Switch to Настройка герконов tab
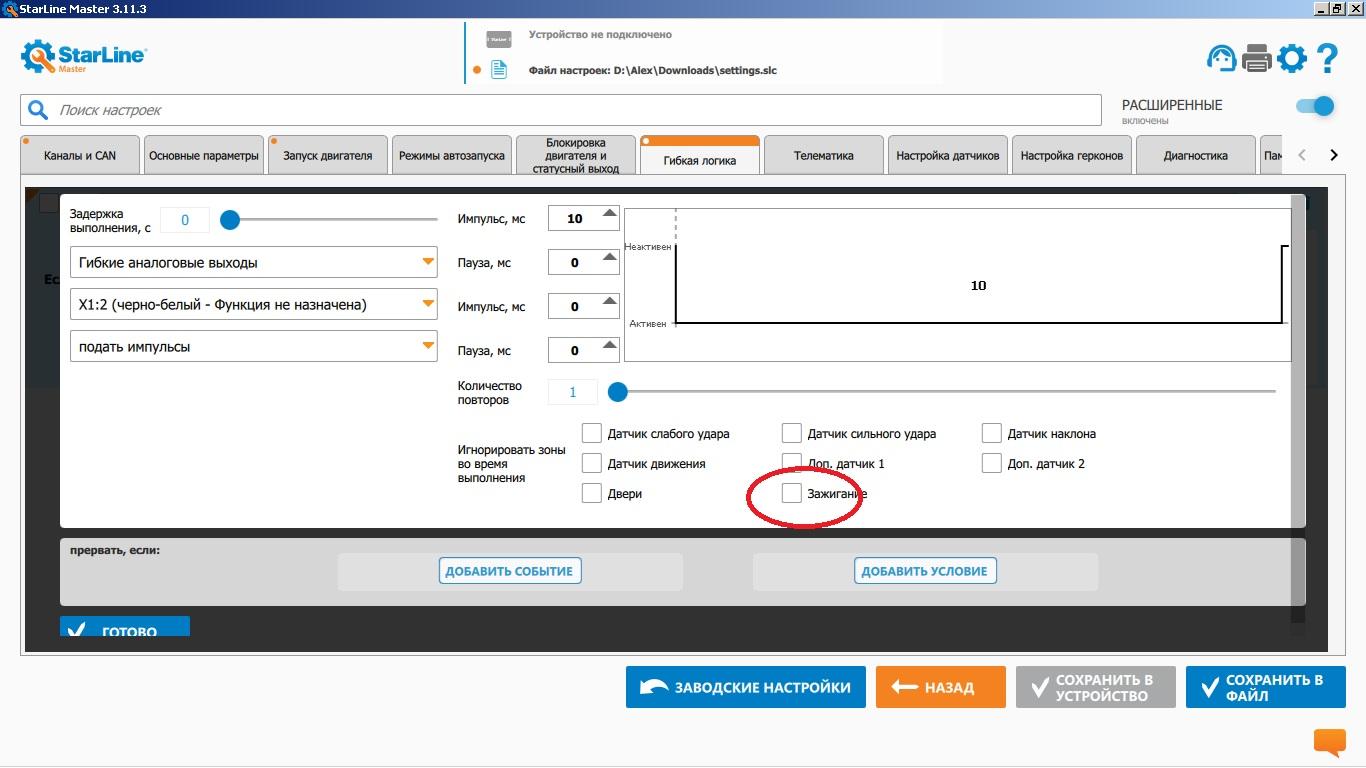Viewport: 1366px width, 768px height. point(1072,156)
